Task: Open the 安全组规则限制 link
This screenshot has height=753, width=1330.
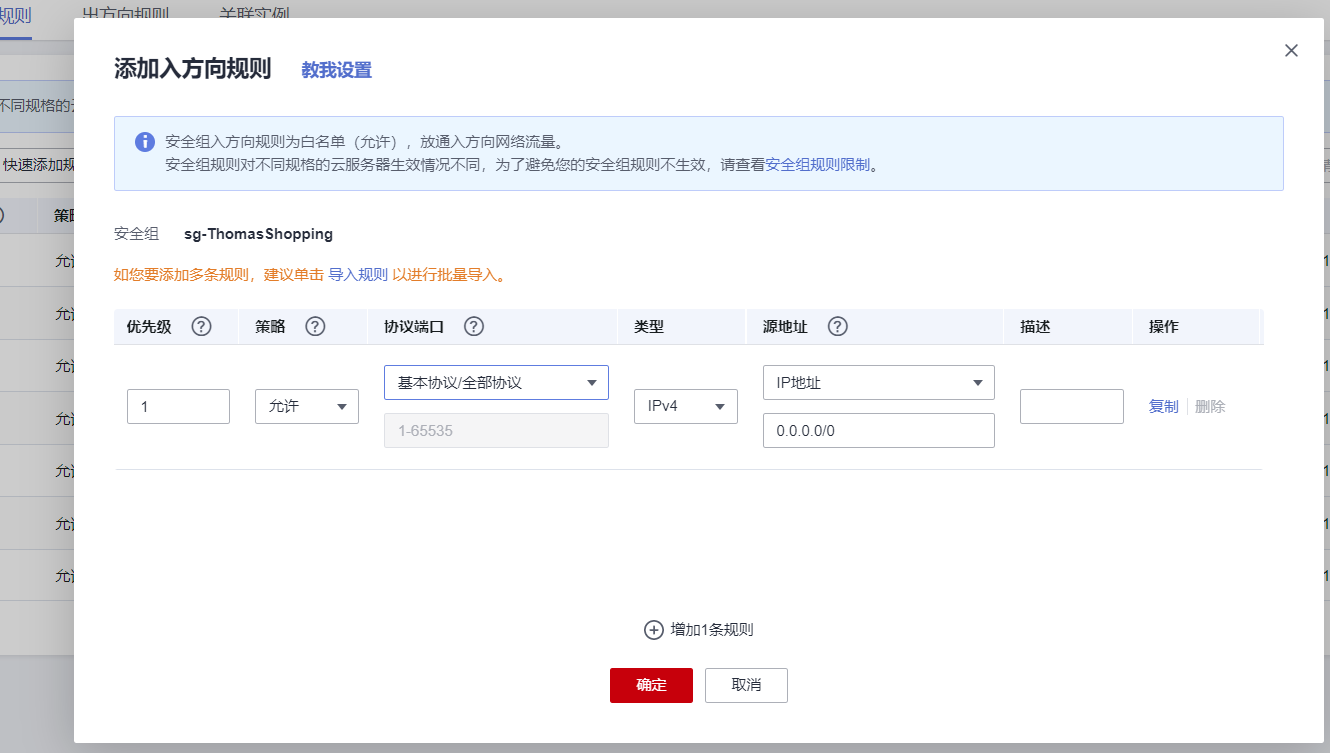Action: [818, 165]
